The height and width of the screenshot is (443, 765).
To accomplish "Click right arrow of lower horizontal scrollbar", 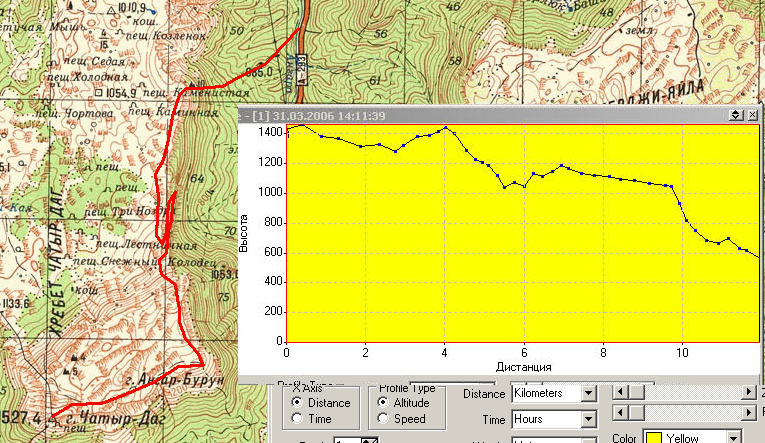I will [749, 413].
